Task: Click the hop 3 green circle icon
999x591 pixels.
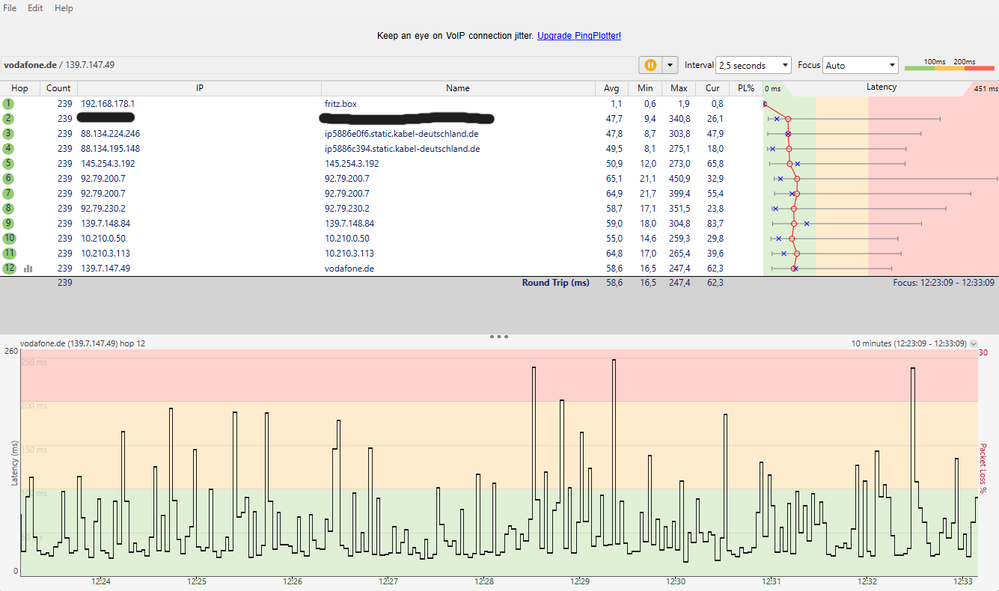Action: pyautogui.click(x=8, y=133)
